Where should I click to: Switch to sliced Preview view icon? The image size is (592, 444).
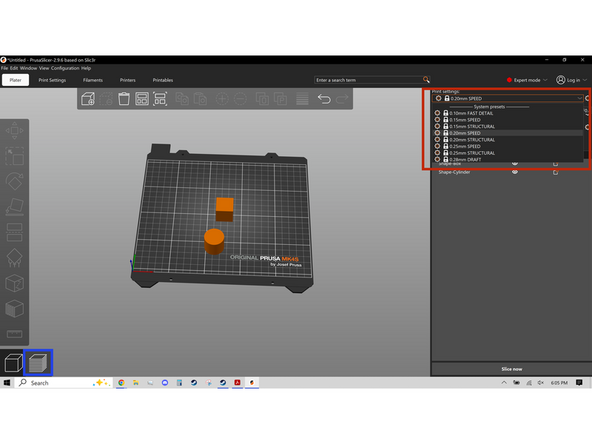pyautogui.click(x=38, y=363)
